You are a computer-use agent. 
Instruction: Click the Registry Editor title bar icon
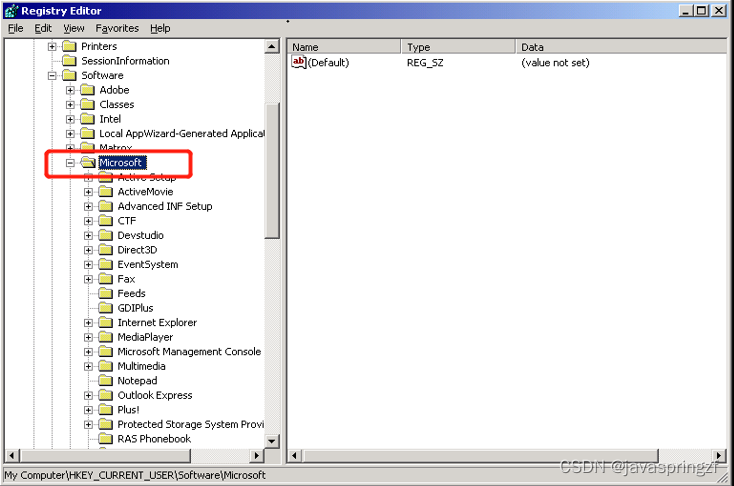[12, 11]
